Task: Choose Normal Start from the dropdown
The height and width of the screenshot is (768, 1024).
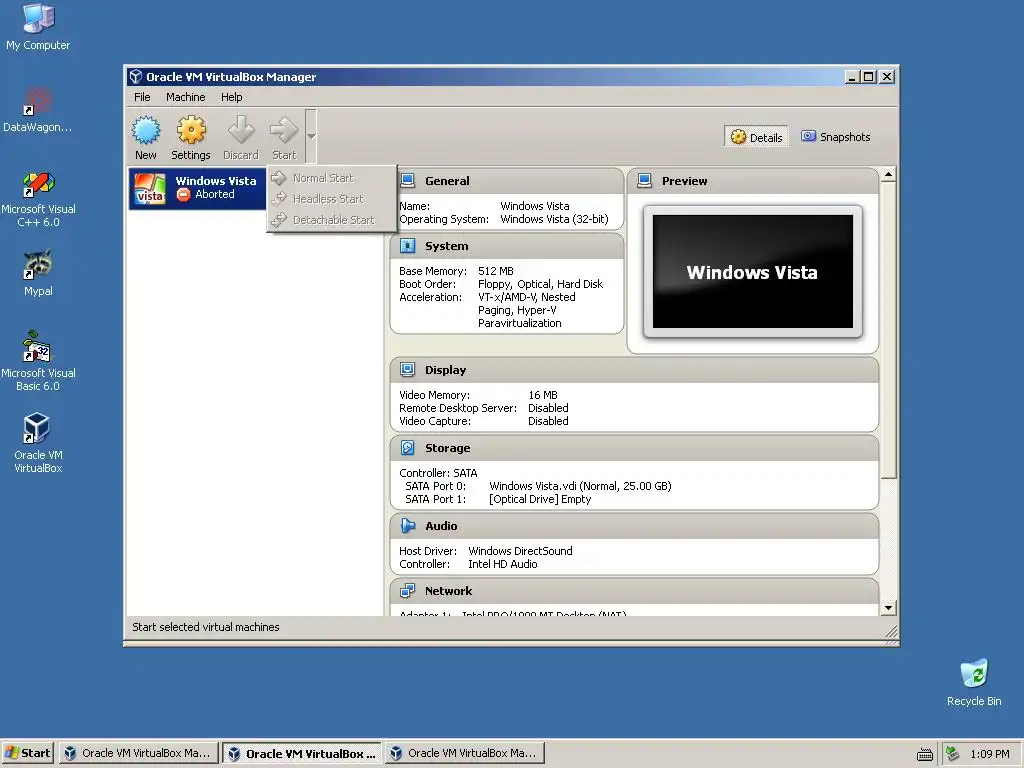Action: [332, 178]
